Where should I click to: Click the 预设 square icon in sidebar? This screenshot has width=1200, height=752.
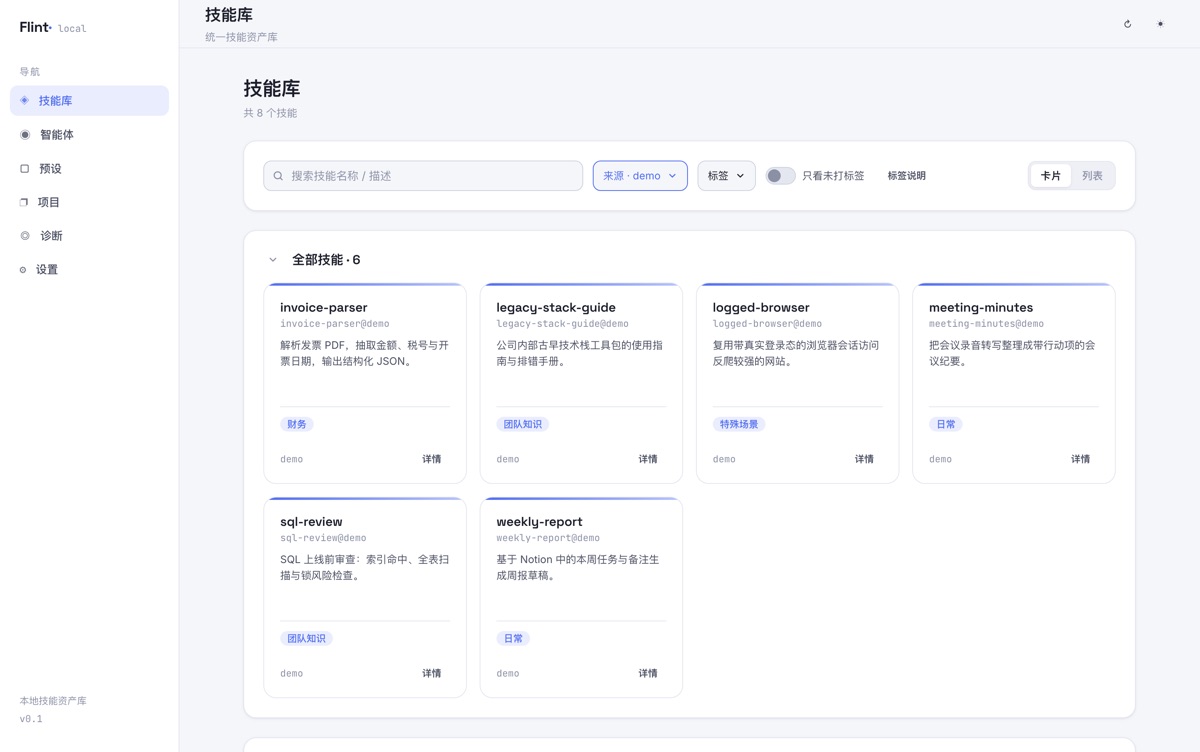coord(25,168)
